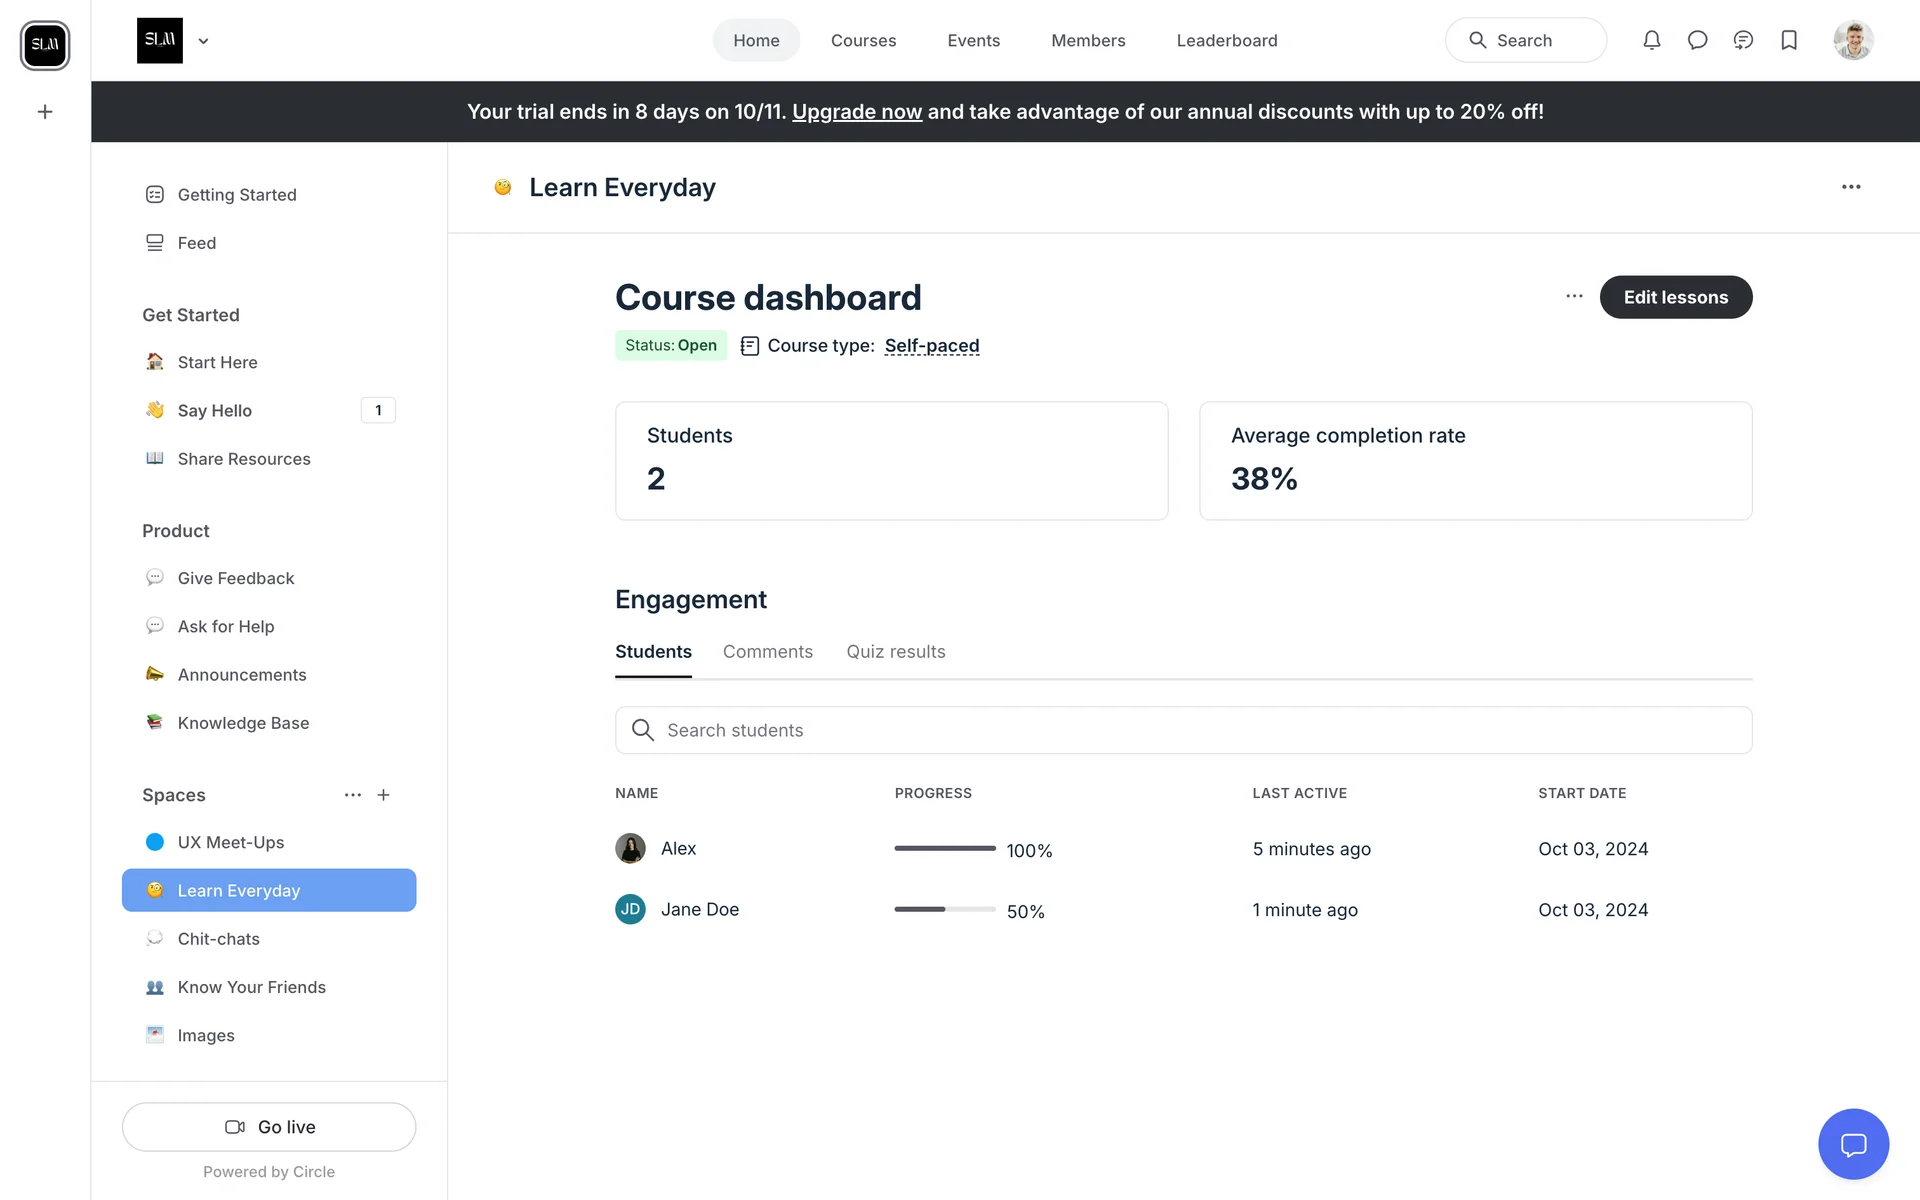
Task: Click the Upgrade now link
Action: tap(856, 112)
